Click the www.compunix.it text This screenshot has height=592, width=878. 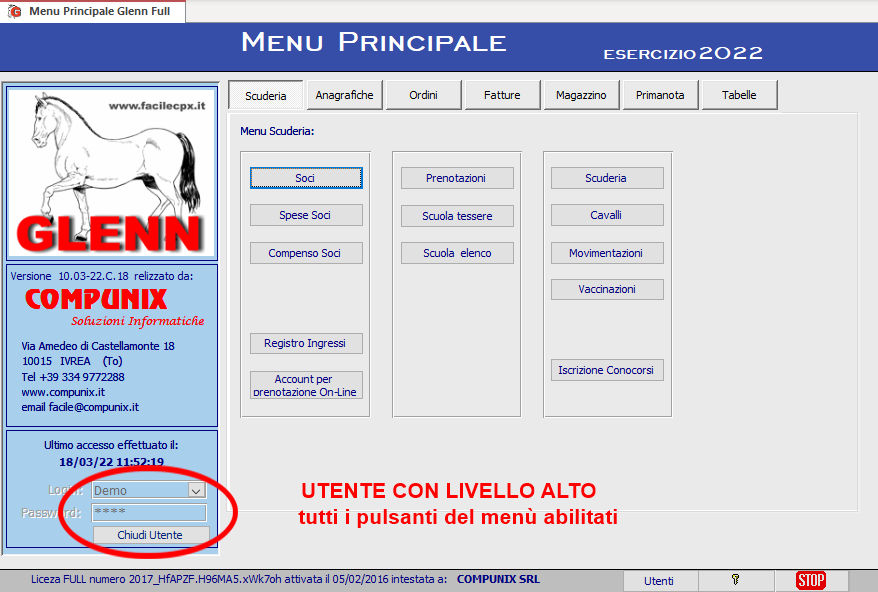coord(63,392)
